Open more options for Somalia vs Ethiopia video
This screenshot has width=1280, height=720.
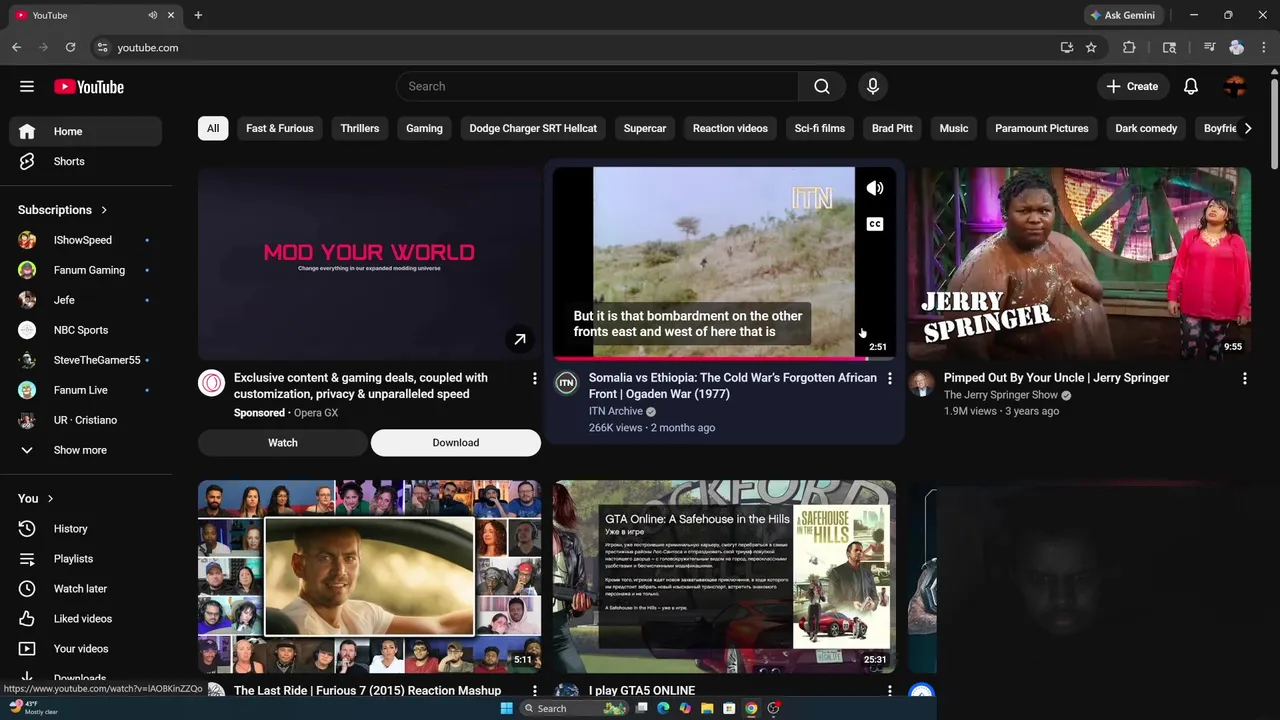pyautogui.click(x=889, y=379)
